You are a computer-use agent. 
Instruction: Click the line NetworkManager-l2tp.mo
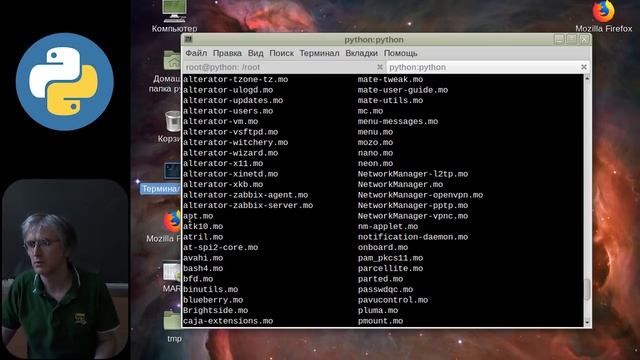[x=413, y=174]
